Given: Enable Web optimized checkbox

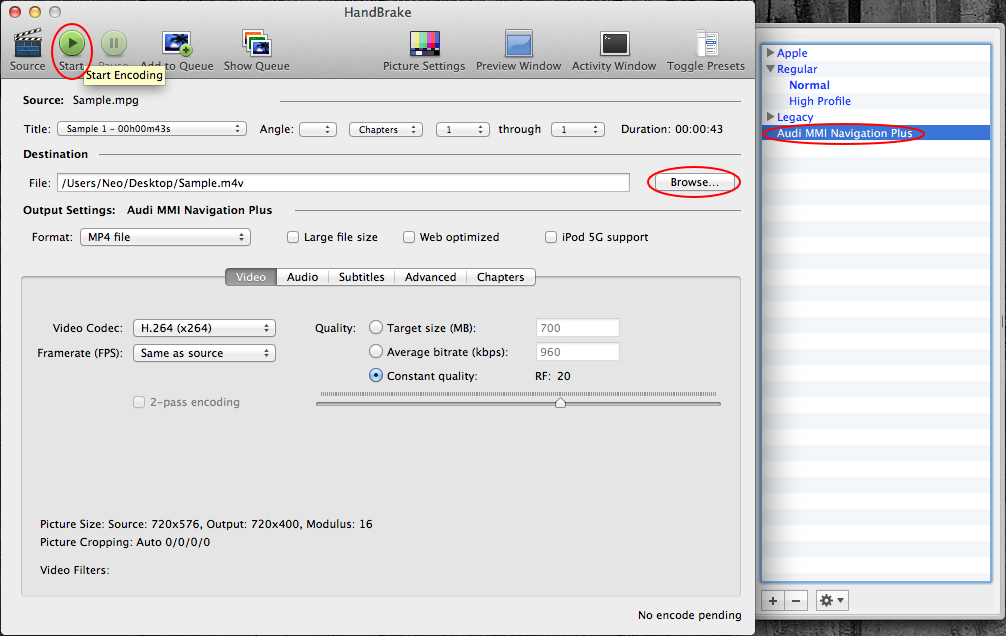Looking at the screenshot, I should 409,237.
